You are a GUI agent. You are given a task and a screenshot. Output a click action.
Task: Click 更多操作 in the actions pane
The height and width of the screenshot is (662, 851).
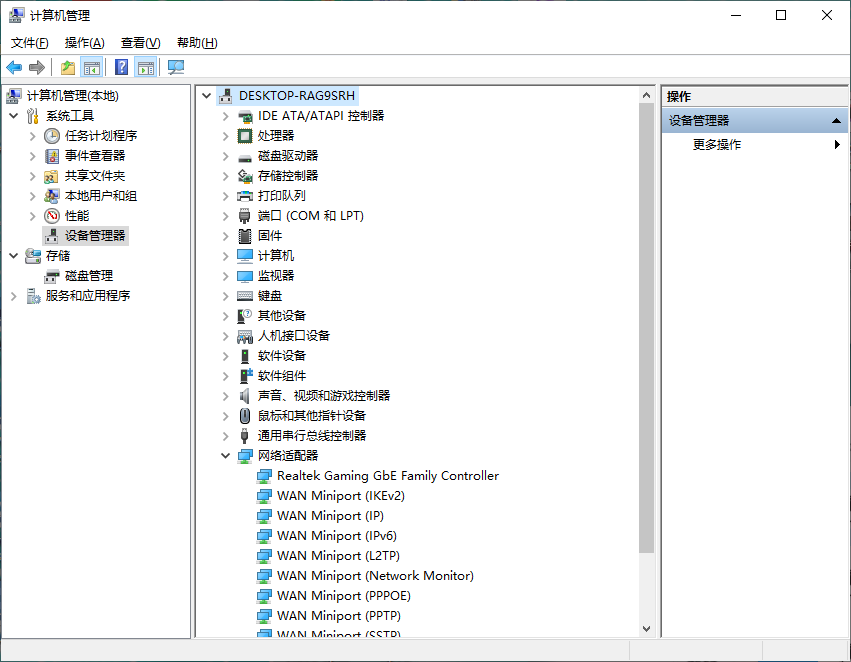click(x=716, y=145)
